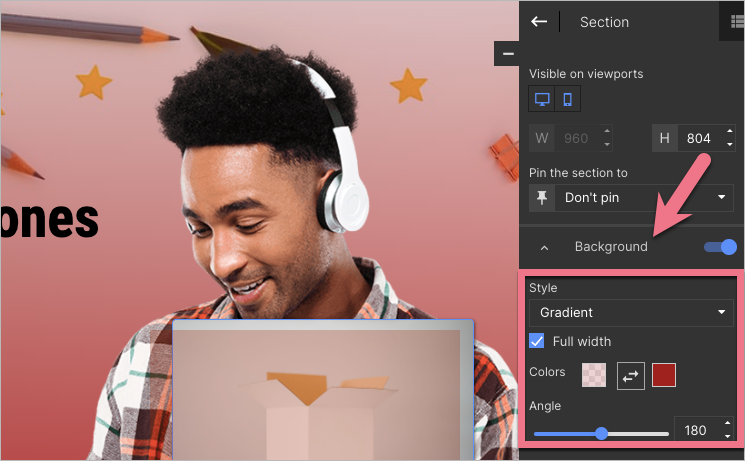This screenshot has height=461, width=745.
Task: Click the height H value field
Action: point(699,138)
